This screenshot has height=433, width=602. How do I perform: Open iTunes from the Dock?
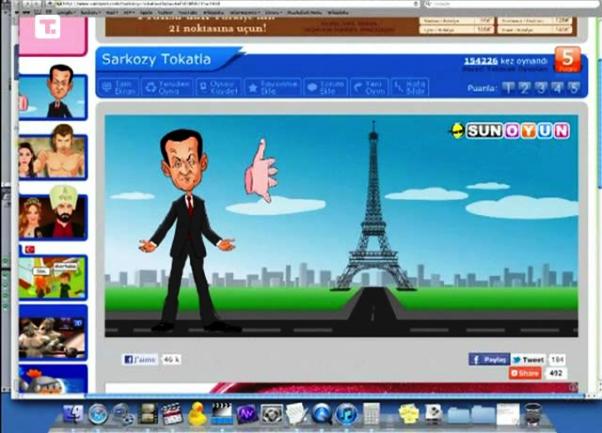(347, 415)
